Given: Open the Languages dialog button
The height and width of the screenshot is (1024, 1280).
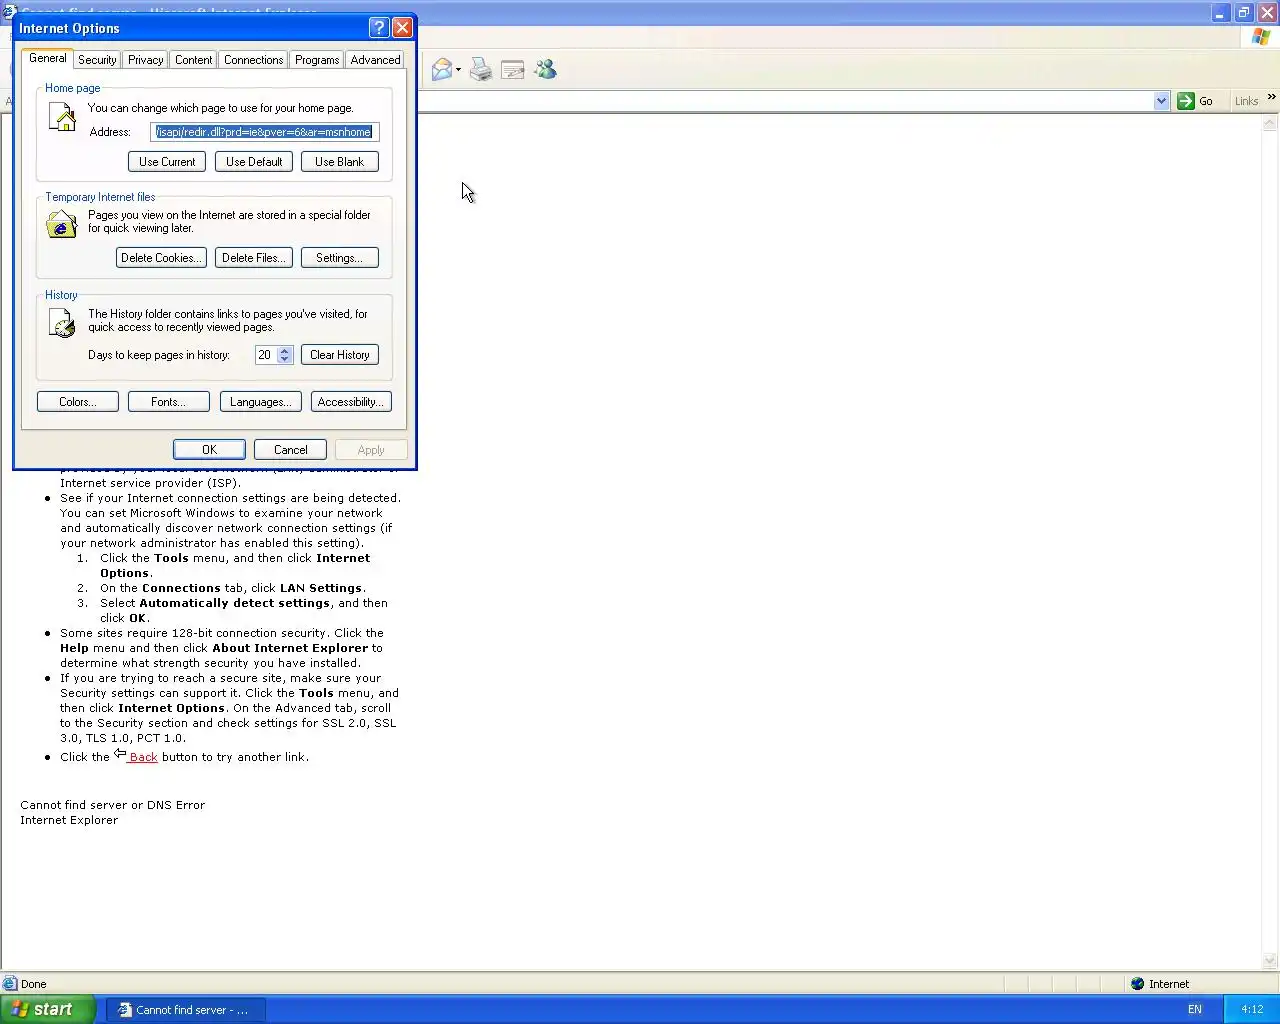Looking at the screenshot, I should pos(260,402).
